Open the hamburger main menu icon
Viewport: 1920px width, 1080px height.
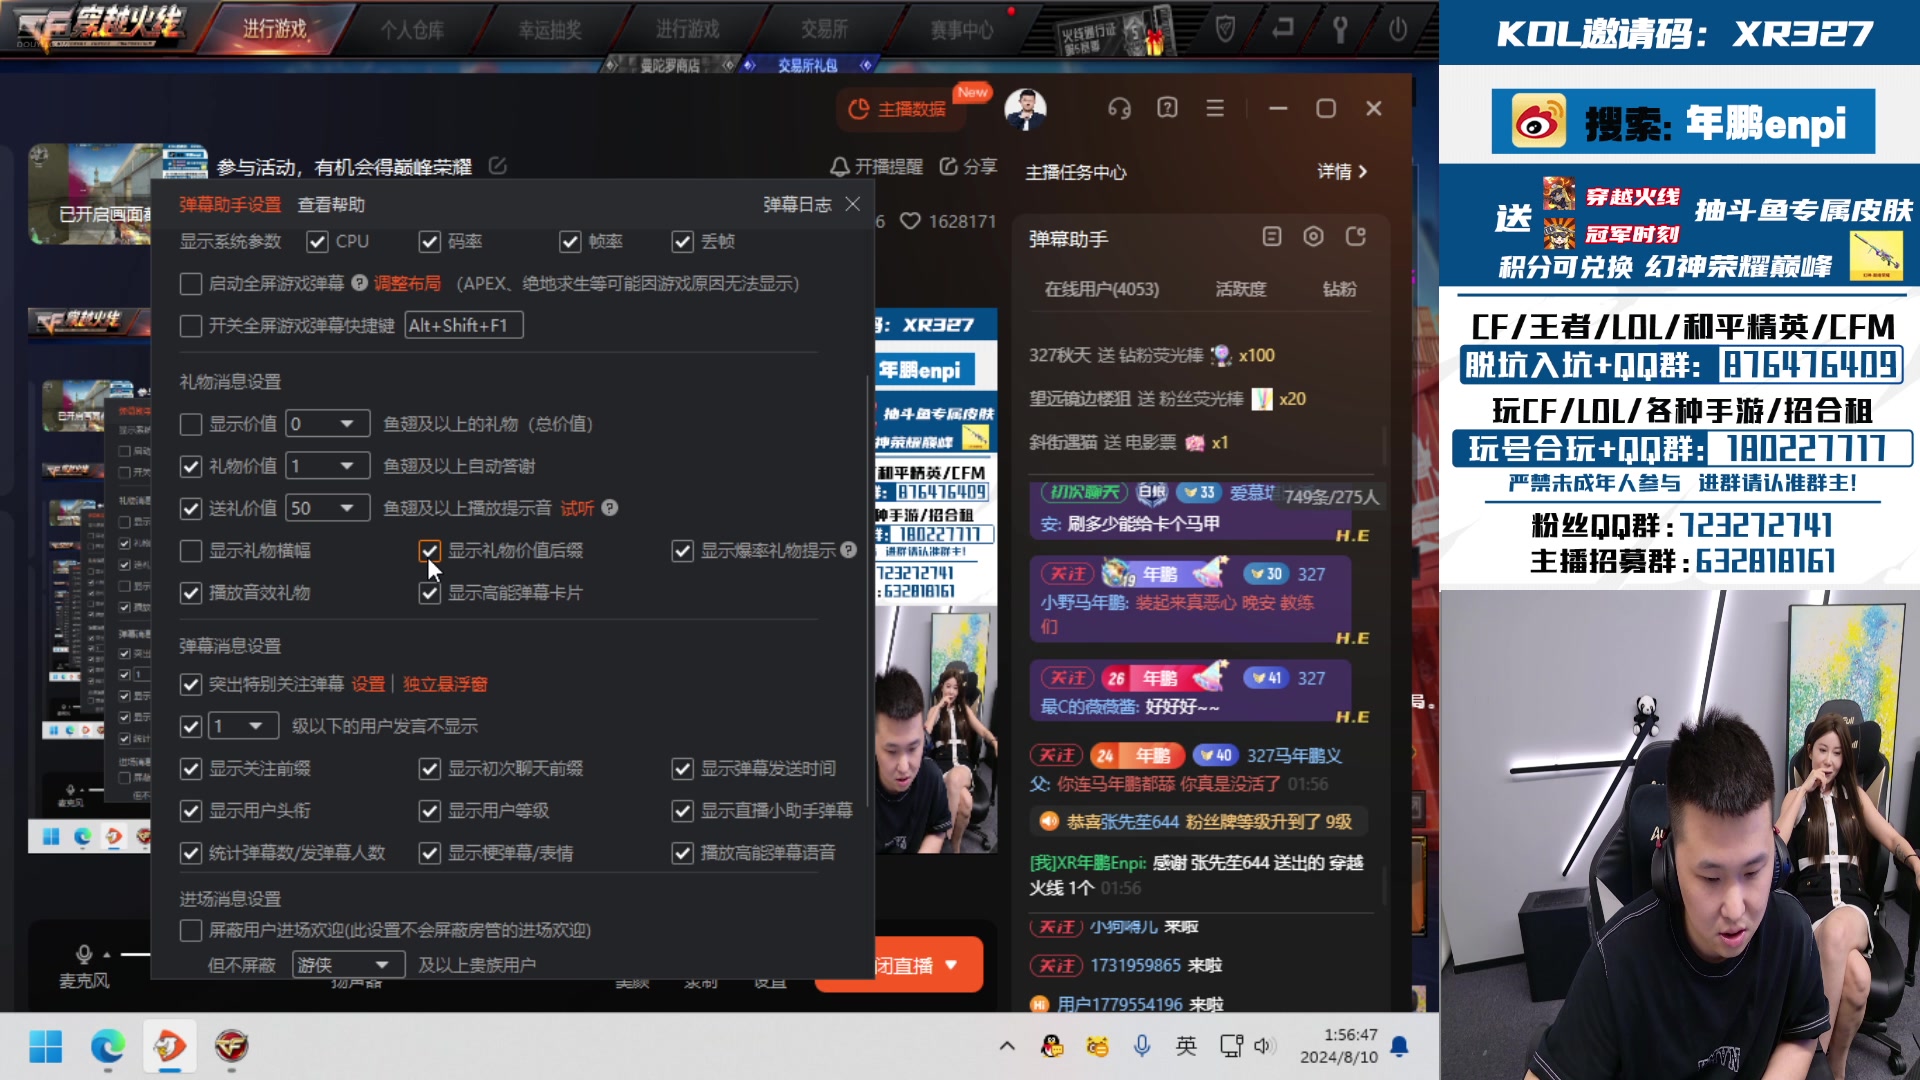(x=1215, y=108)
